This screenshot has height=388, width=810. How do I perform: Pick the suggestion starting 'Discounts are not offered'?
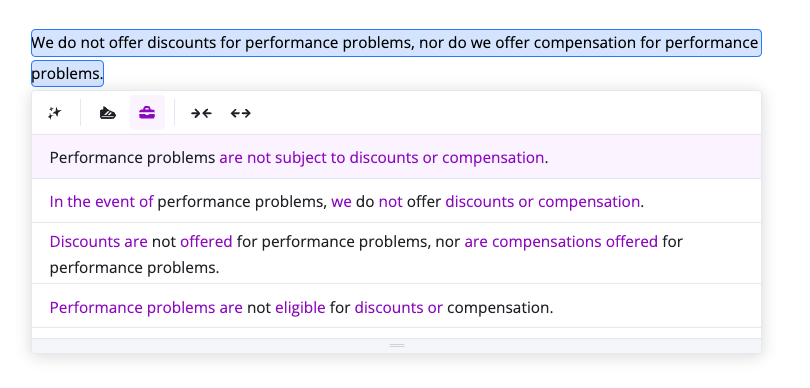(396, 254)
